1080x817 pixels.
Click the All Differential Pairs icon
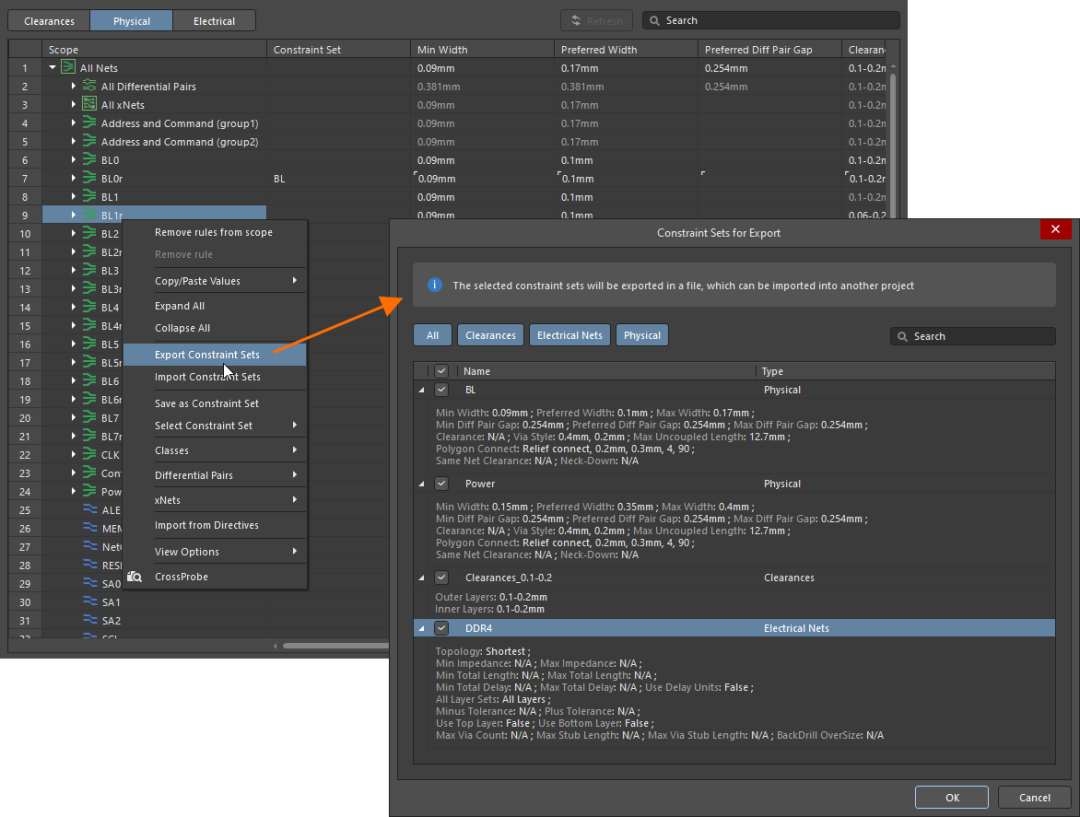coord(89,85)
